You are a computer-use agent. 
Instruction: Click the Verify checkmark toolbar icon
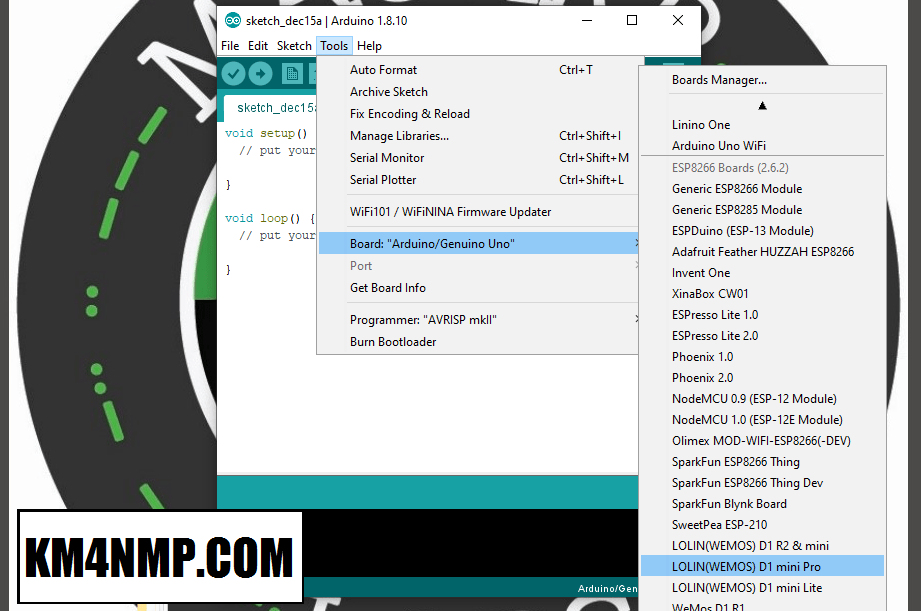(233, 73)
